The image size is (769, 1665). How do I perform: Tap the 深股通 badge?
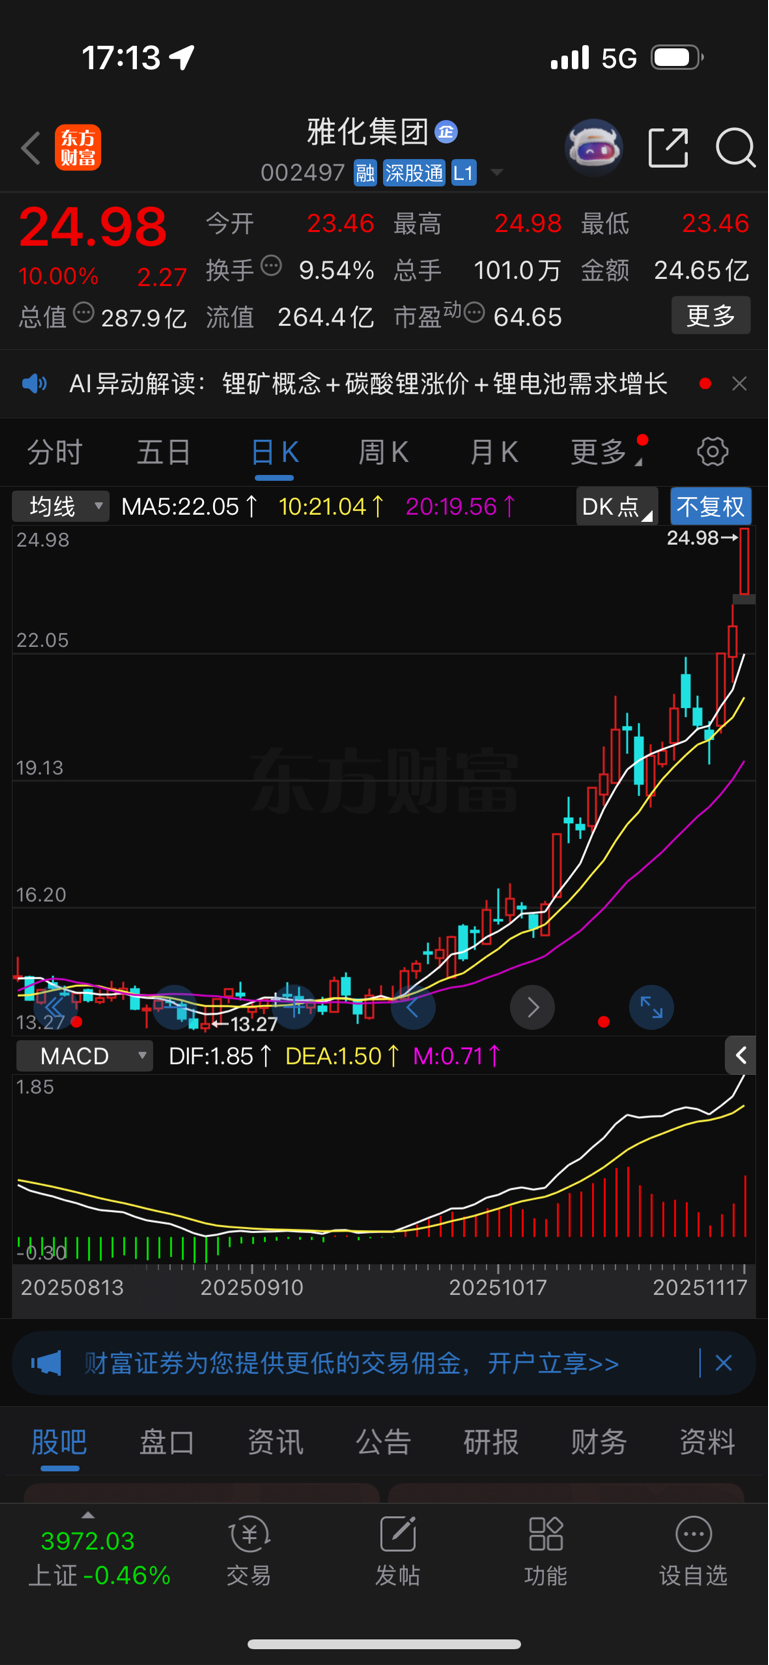coord(414,173)
